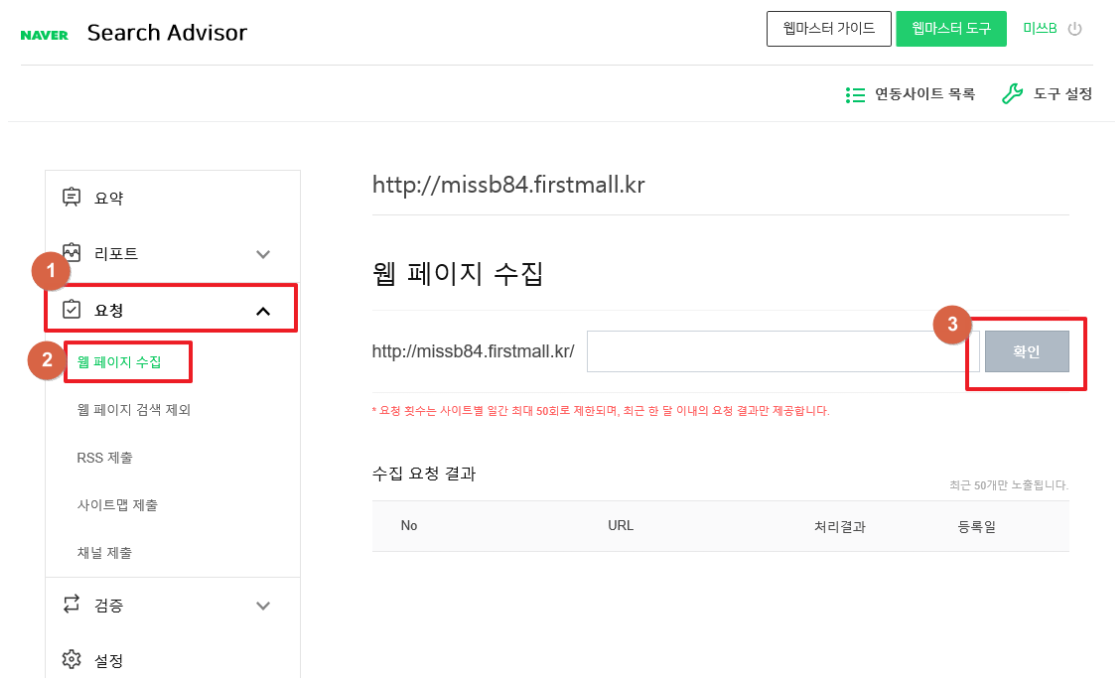
Task: Open the RSS 제출 menu item
Action: tap(104, 457)
